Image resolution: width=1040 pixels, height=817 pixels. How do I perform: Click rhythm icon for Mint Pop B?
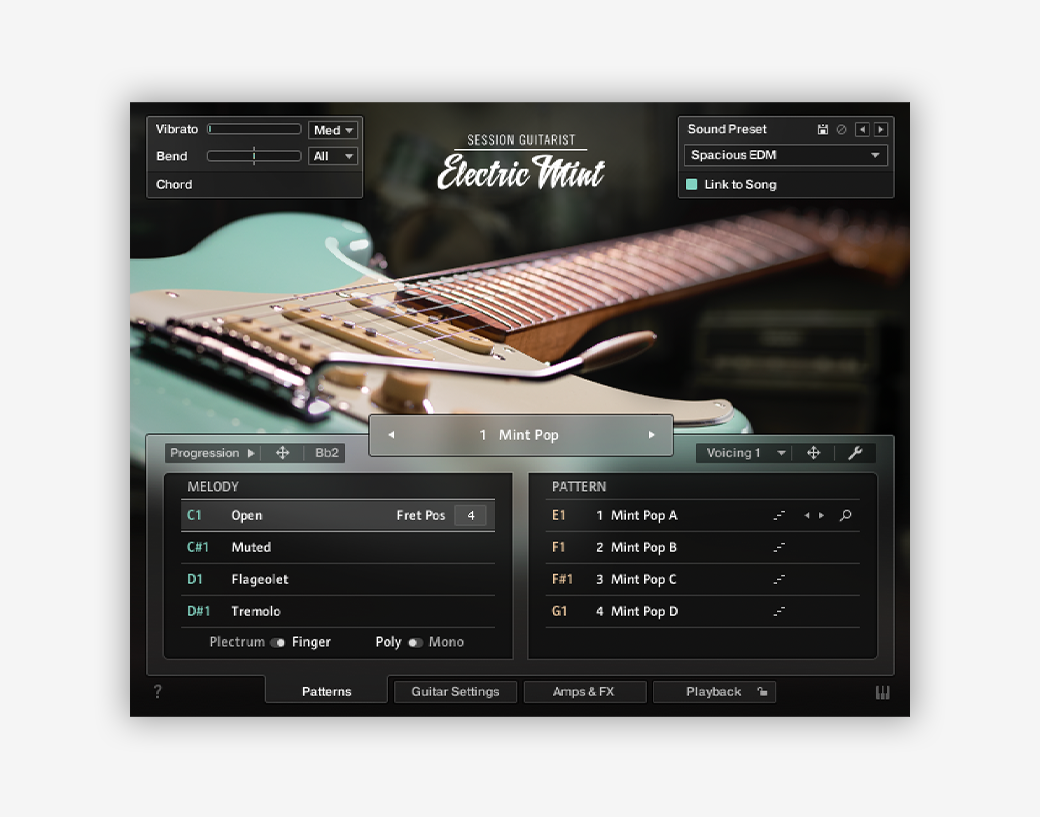point(779,547)
